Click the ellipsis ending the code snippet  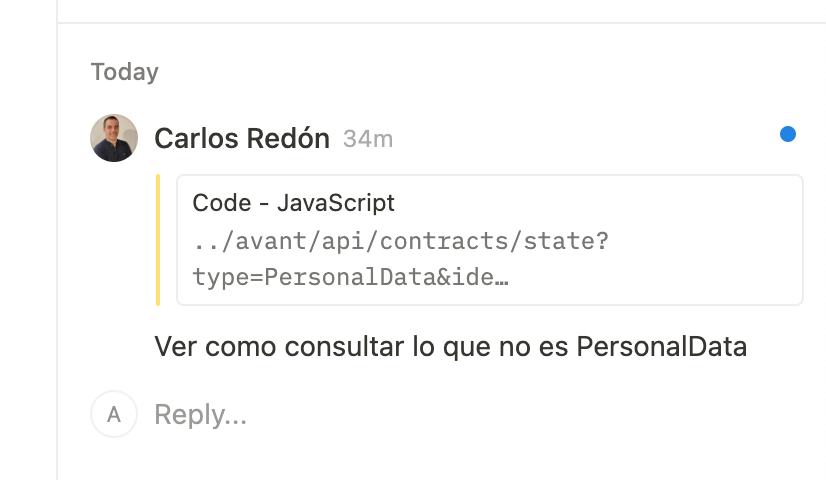(501, 277)
